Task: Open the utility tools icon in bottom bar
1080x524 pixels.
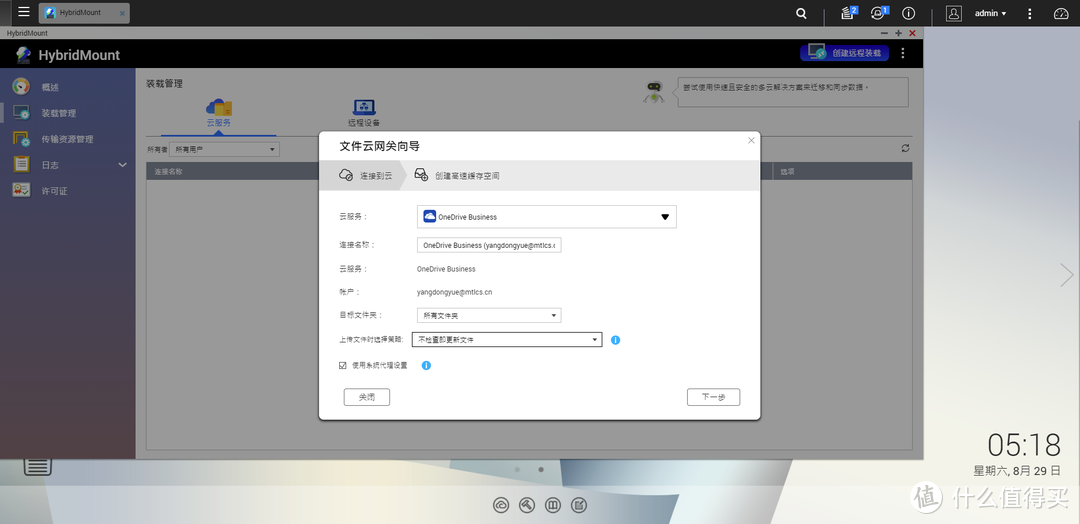Action: (x=527, y=505)
